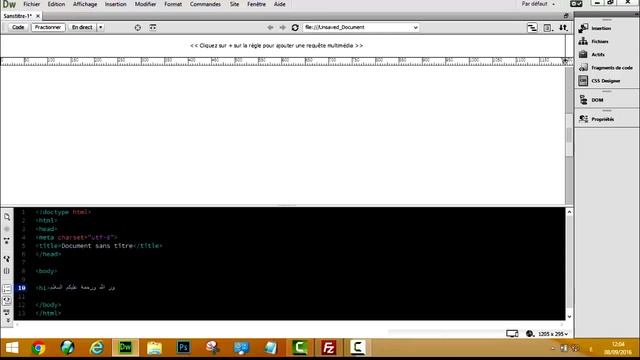The height and width of the screenshot is (360, 640).
Task: Open File Explorer from the taskbar
Action: click(154, 348)
